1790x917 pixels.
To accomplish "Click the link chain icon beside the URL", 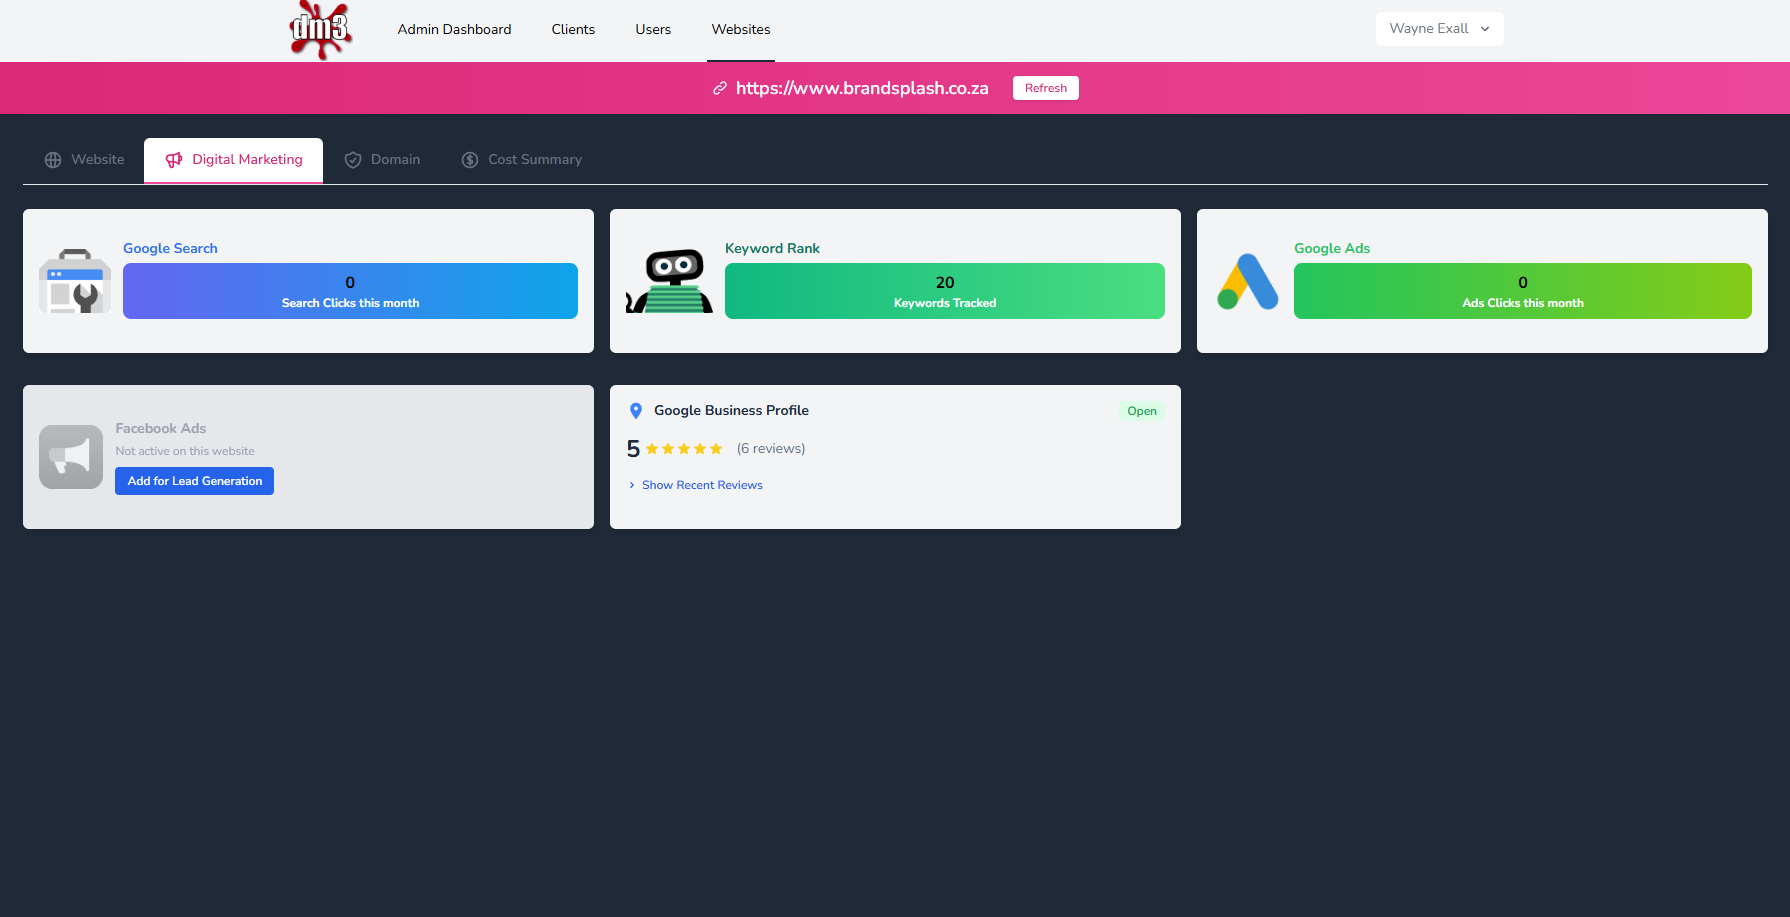I will point(719,88).
